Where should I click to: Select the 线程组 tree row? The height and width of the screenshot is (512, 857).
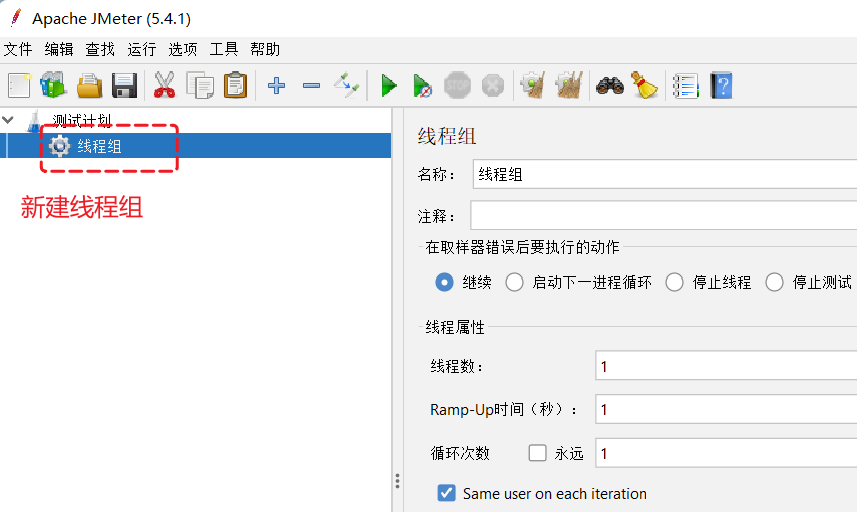point(196,146)
